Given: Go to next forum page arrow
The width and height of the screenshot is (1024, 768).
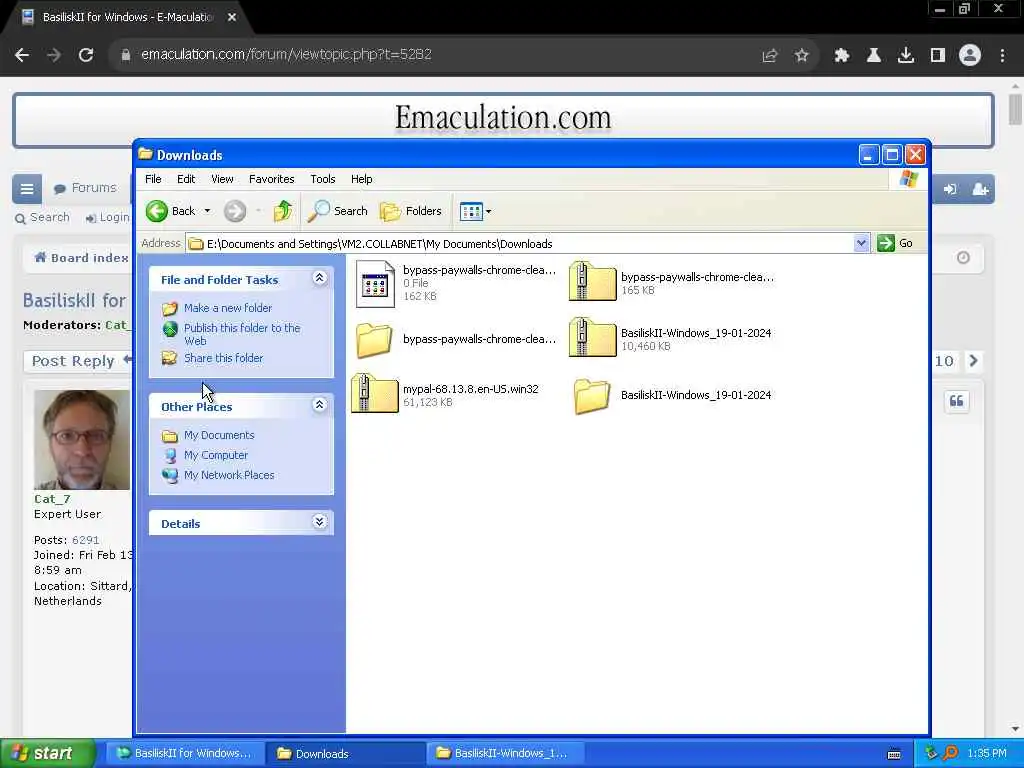Looking at the screenshot, I should point(973,360).
